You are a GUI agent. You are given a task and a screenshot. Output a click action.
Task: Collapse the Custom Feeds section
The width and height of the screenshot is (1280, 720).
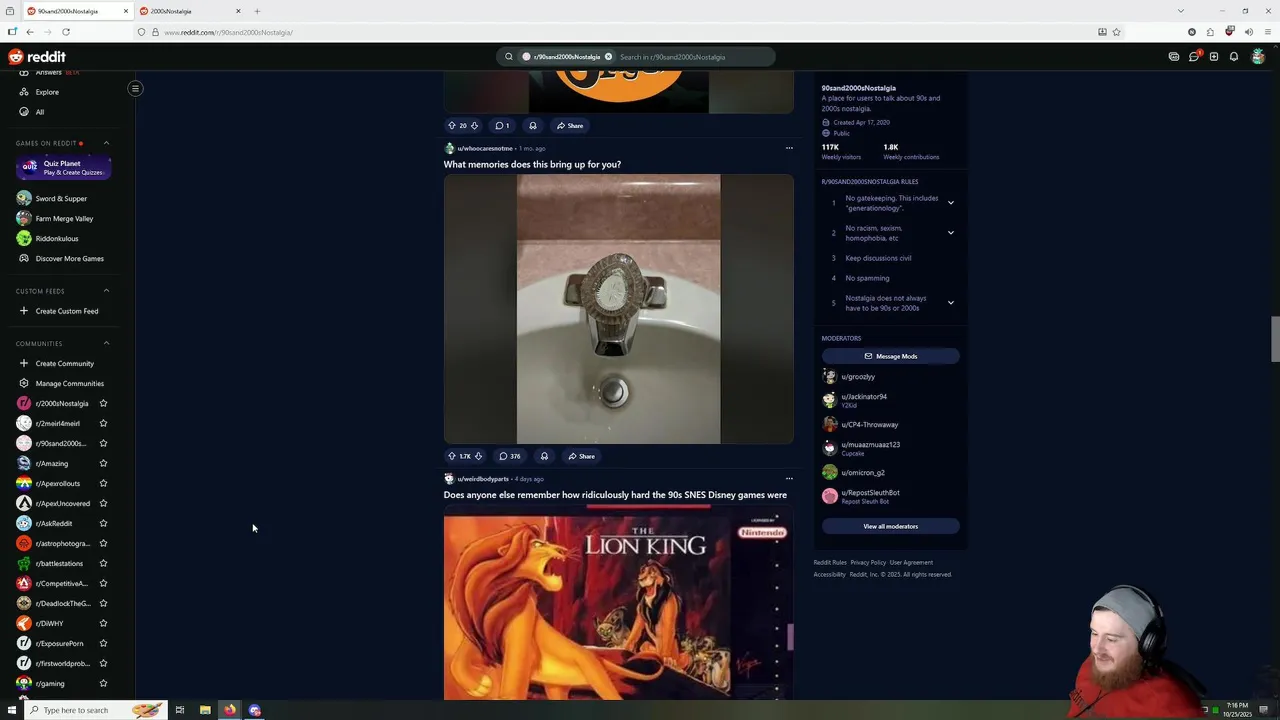pyautogui.click(x=106, y=291)
